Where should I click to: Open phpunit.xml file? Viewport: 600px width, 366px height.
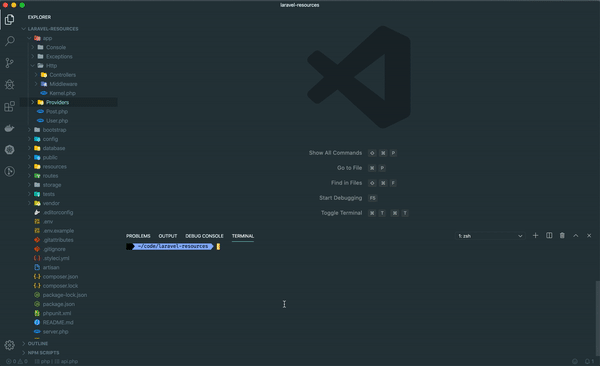coord(57,314)
